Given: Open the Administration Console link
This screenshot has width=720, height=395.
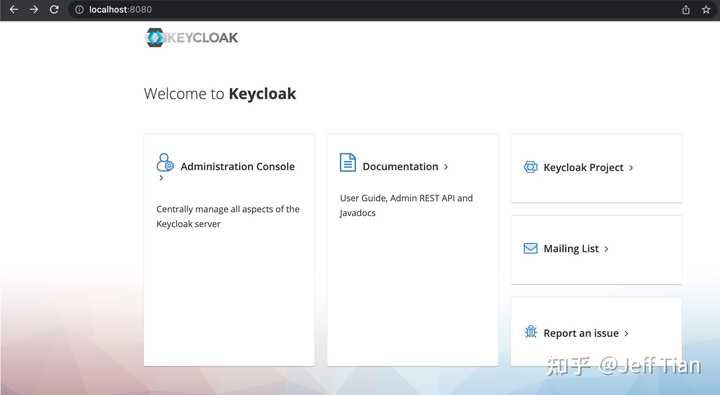Looking at the screenshot, I should coord(237,167).
